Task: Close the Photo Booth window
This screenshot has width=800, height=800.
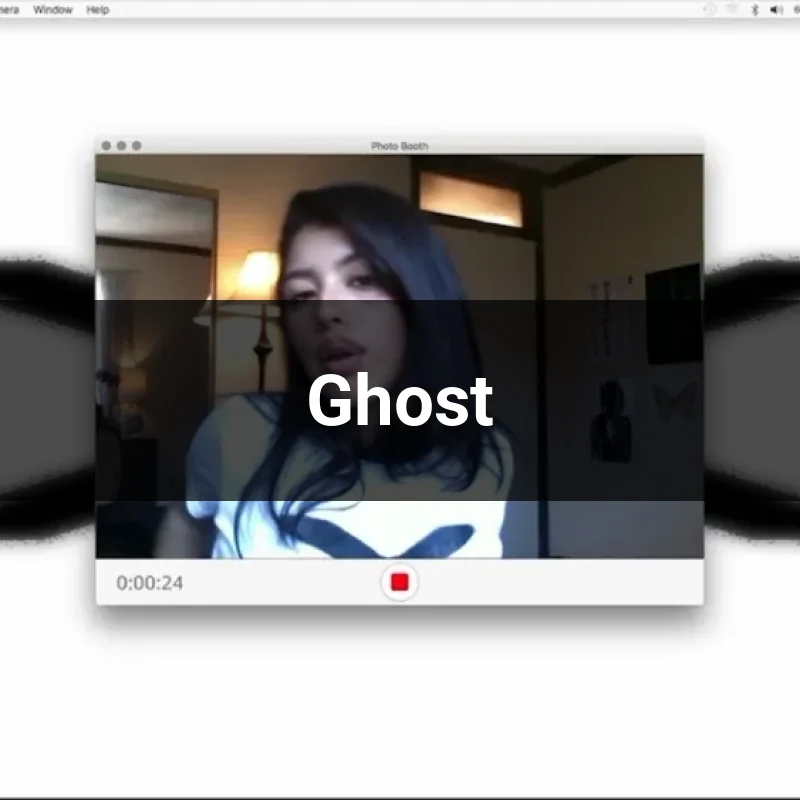Action: (106, 146)
